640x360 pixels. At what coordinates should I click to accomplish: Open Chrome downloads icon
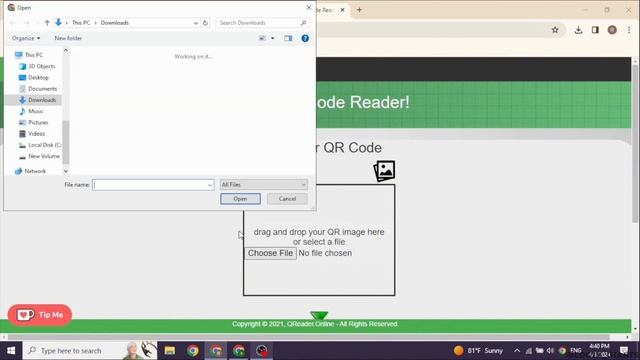578,30
